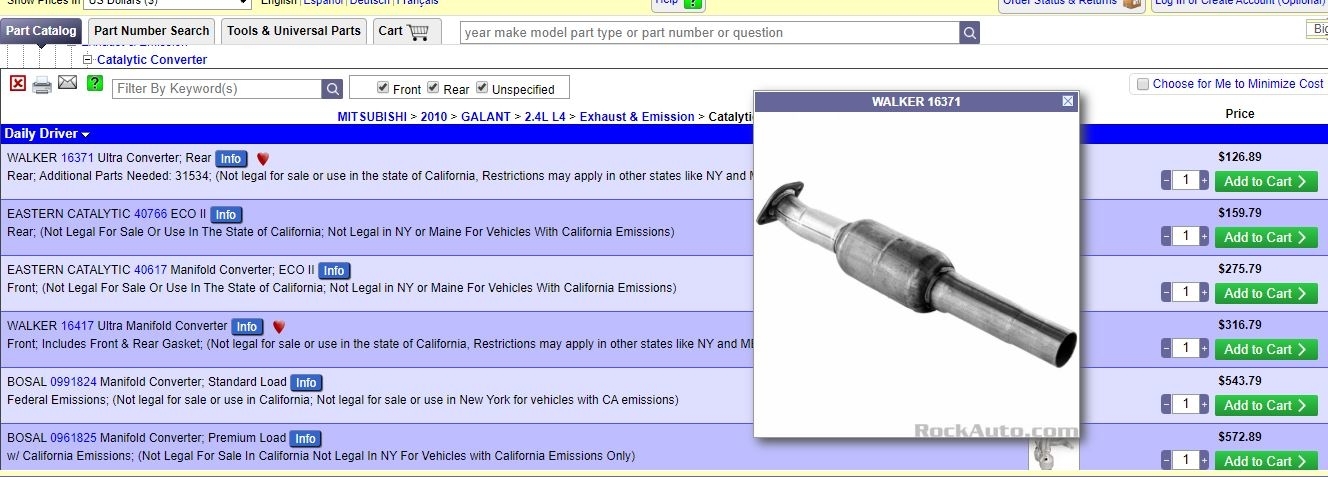Open the Info button for WALKER 16417

247,327
